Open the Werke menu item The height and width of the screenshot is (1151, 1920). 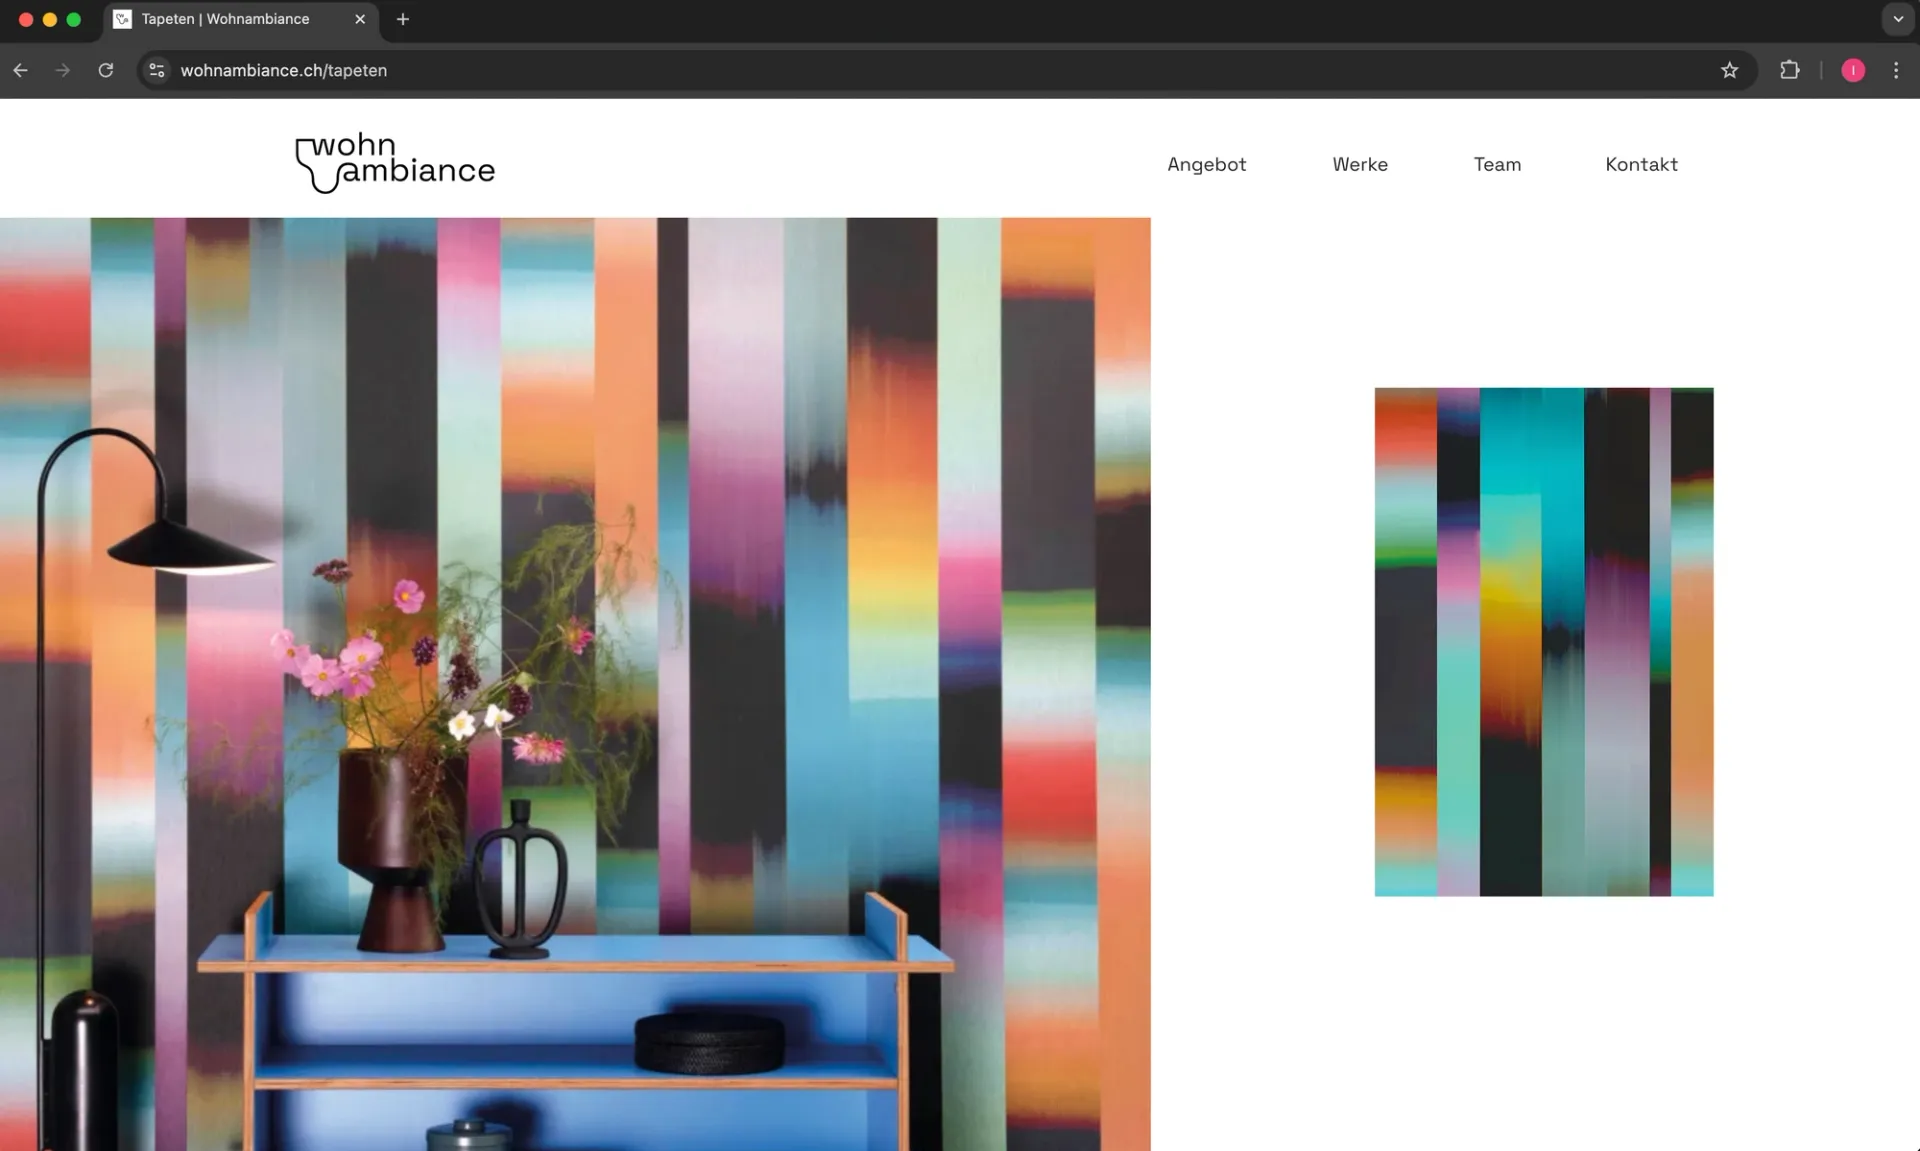(1359, 164)
